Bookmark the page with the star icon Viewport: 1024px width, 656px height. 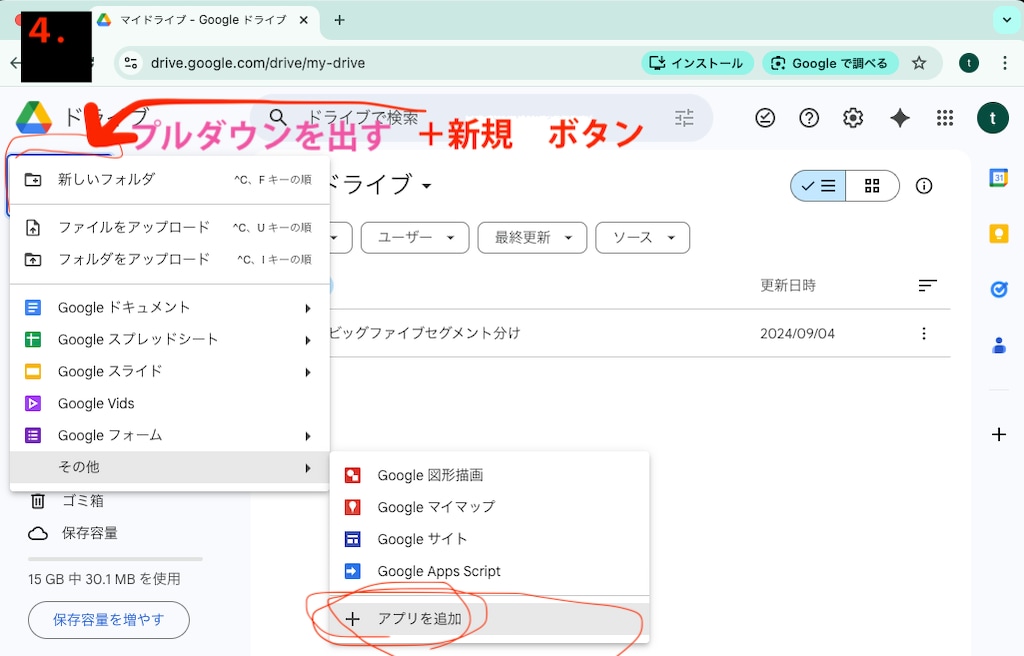click(x=919, y=62)
